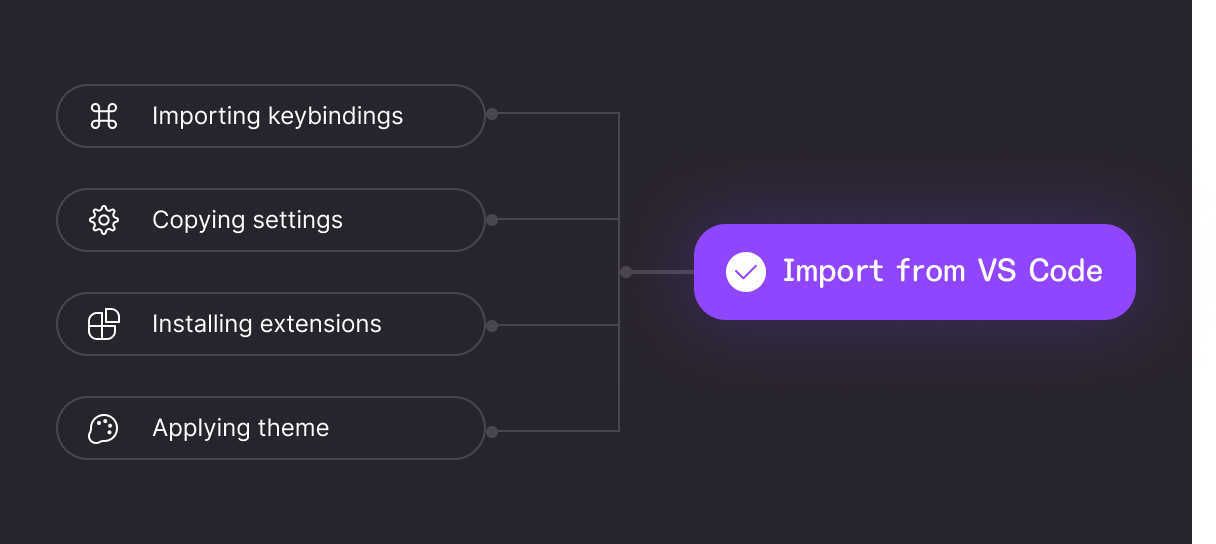Click the horizontal line from Applying theme dot
The height and width of the screenshot is (544, 1216).
coord(558,431)
